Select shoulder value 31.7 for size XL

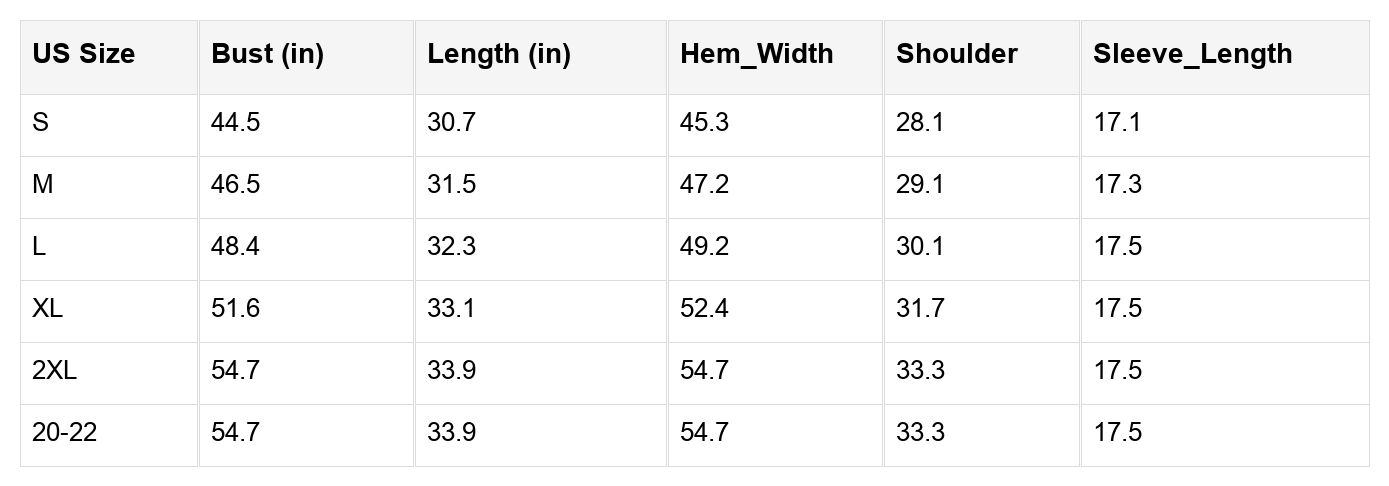tap(920, 309)
